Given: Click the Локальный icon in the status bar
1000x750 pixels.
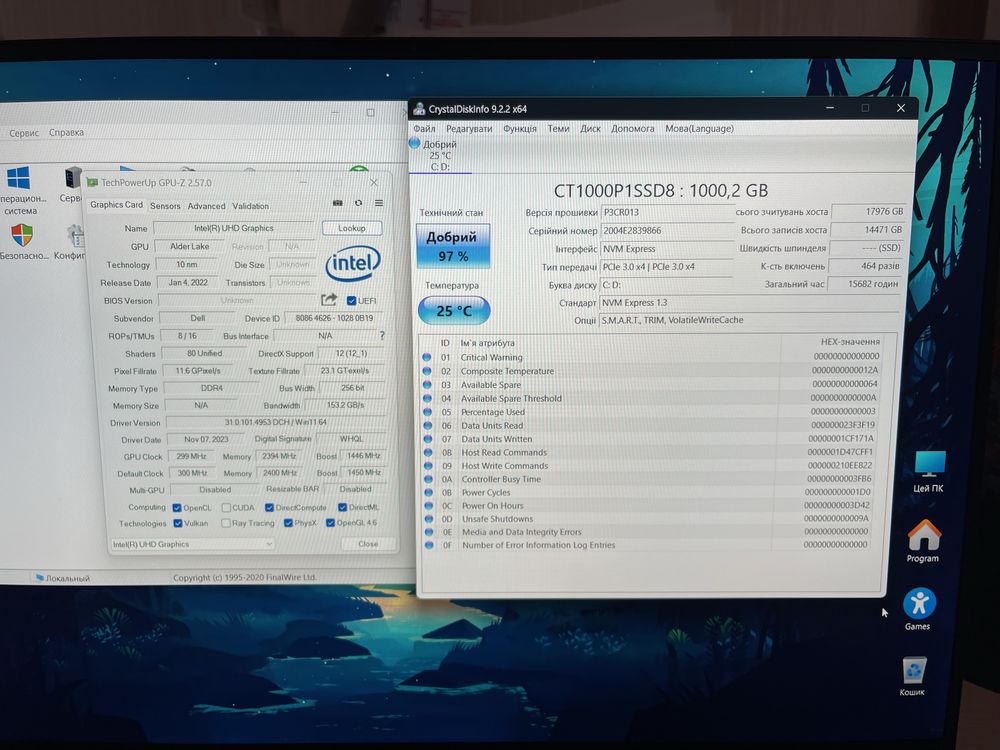Looking at the screenshot, I should pyautogui.click(x=40, y=578).
